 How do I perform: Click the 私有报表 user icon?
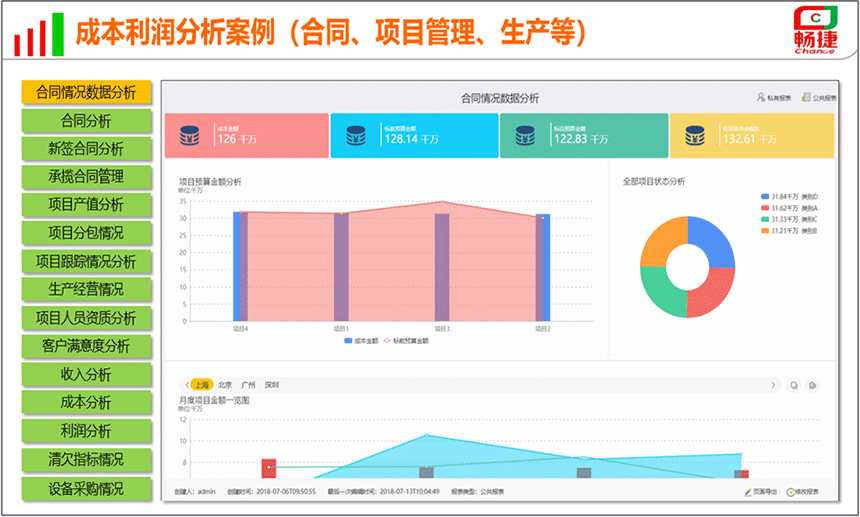[761, 98]
